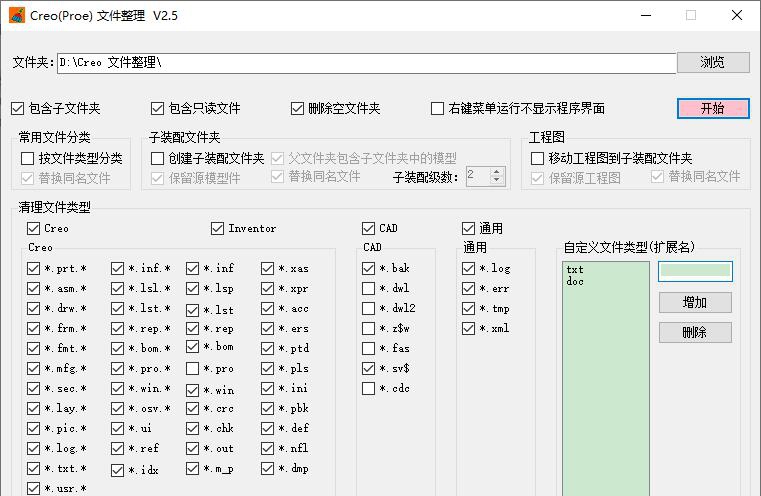This screenshot has height=496, width=761.
Task: Toggle *.err 通用 checkbox
Action: (468, 288)
